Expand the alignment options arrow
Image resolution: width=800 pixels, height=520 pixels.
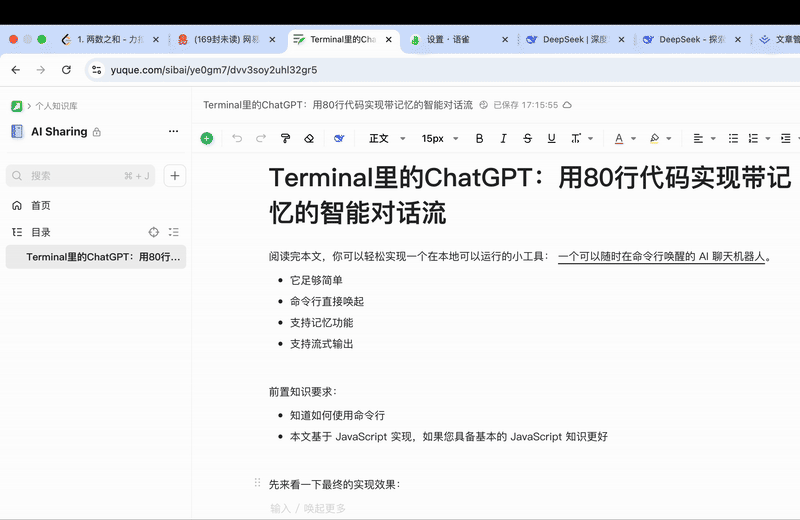(x=713, y=138)
